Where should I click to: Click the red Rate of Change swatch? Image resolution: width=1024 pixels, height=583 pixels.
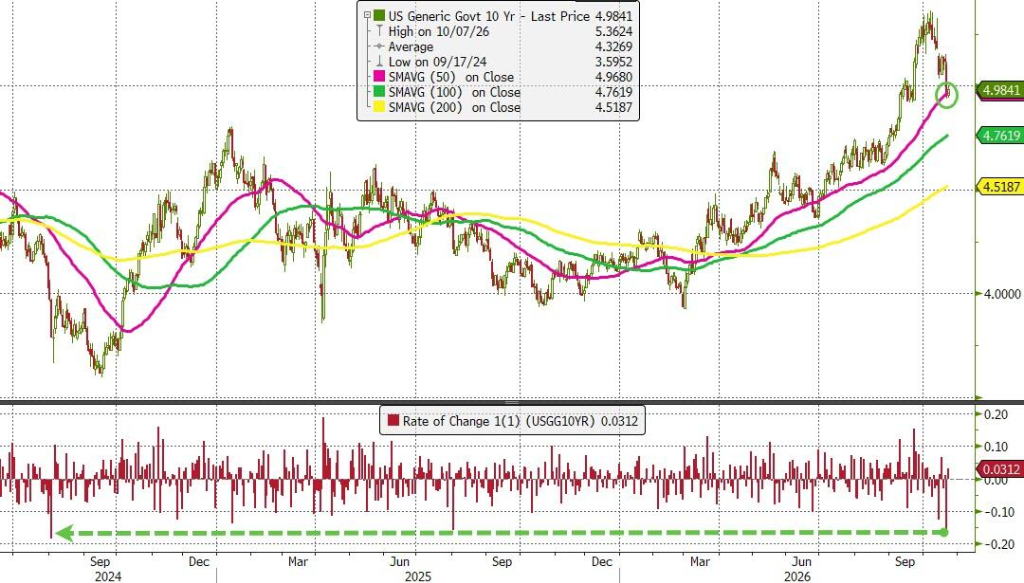393,421
